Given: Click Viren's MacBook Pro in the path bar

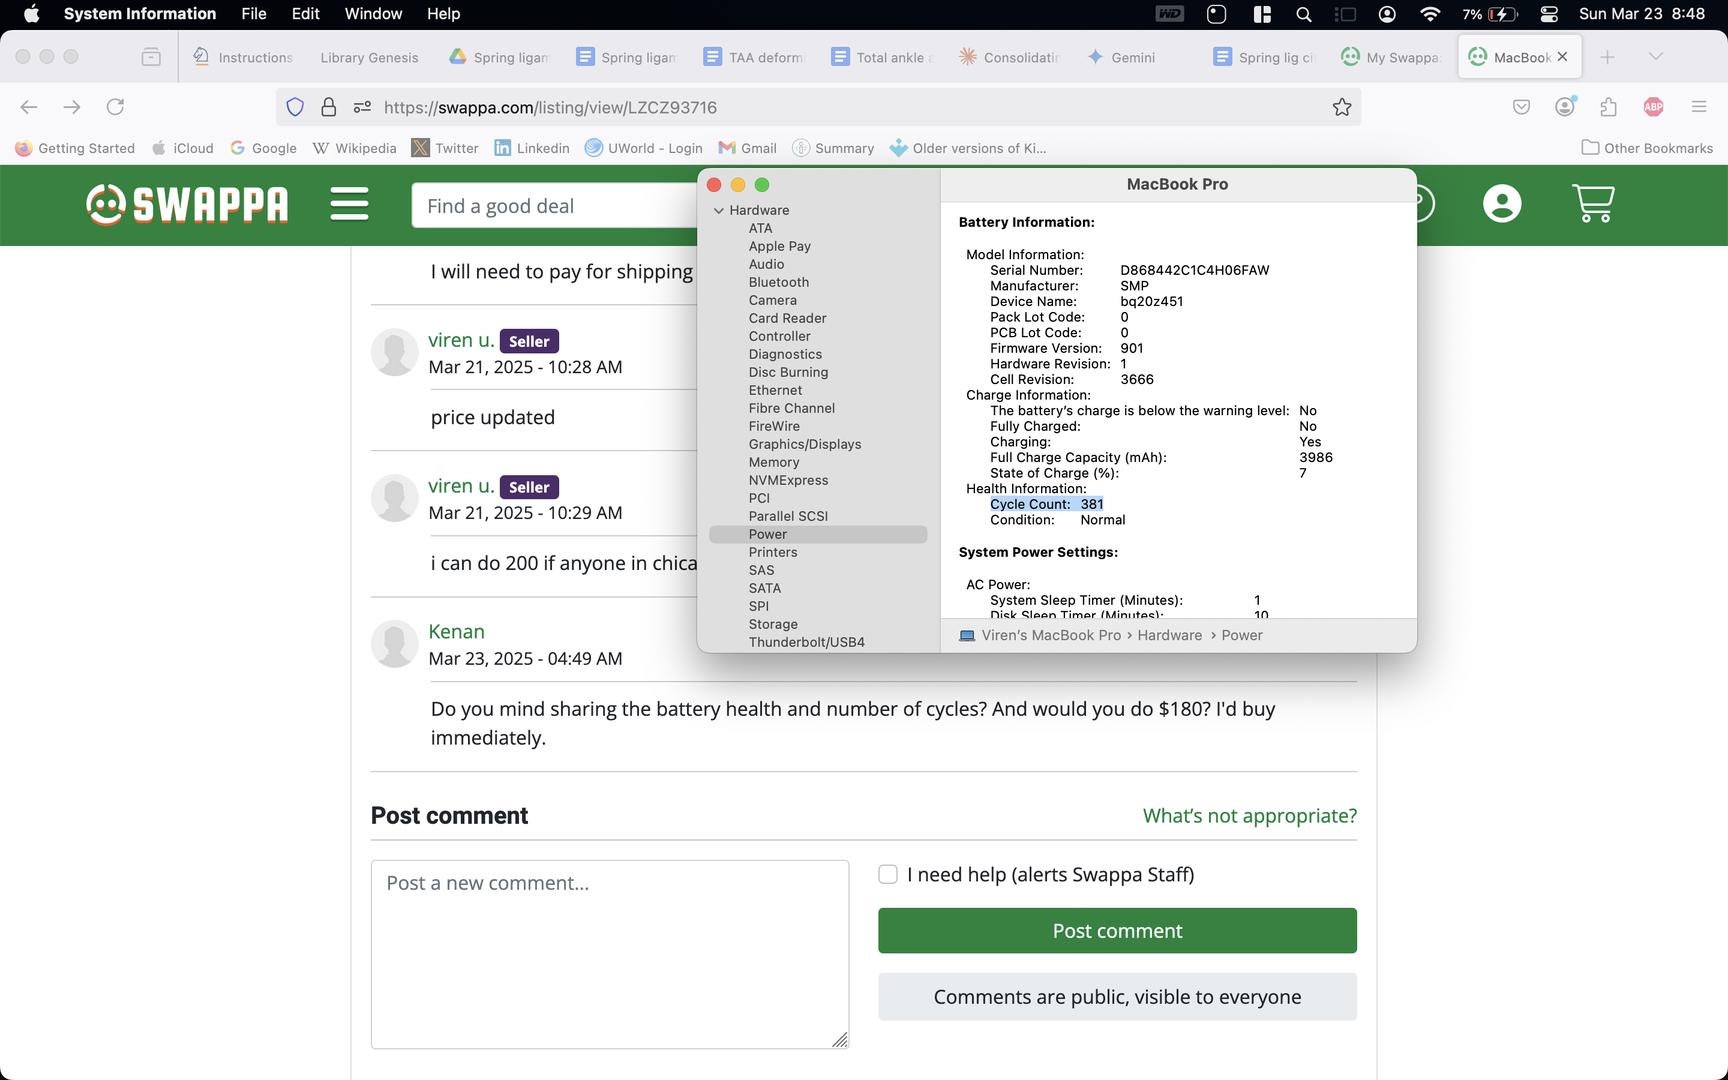Looking at the screenshot, I should [1051, 635].
